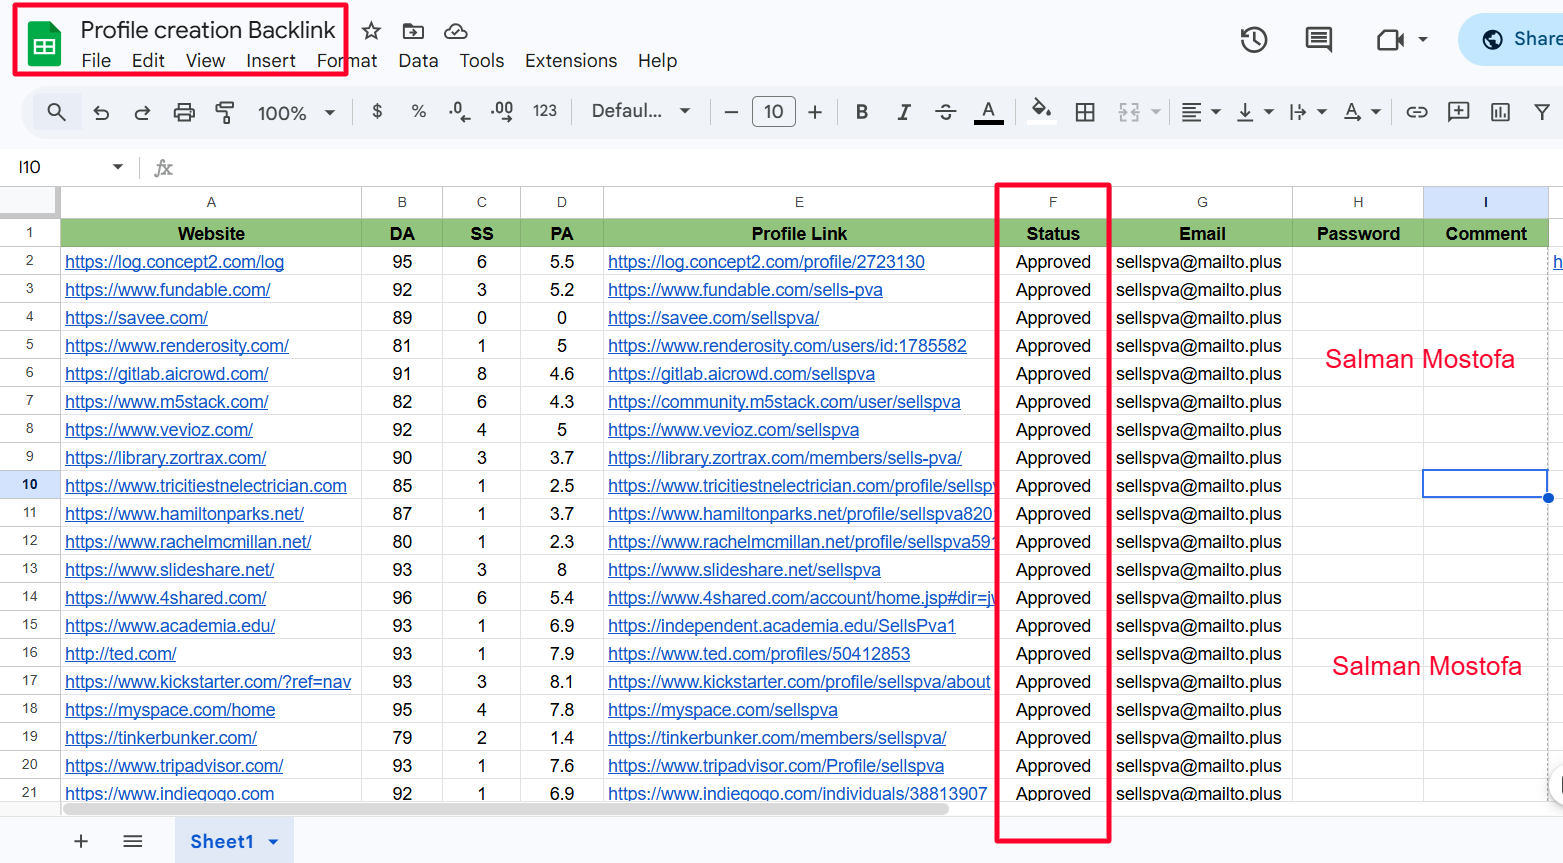Check cloud save status icon
This screenshot has width=1563, height=863.
pos(456,31)
